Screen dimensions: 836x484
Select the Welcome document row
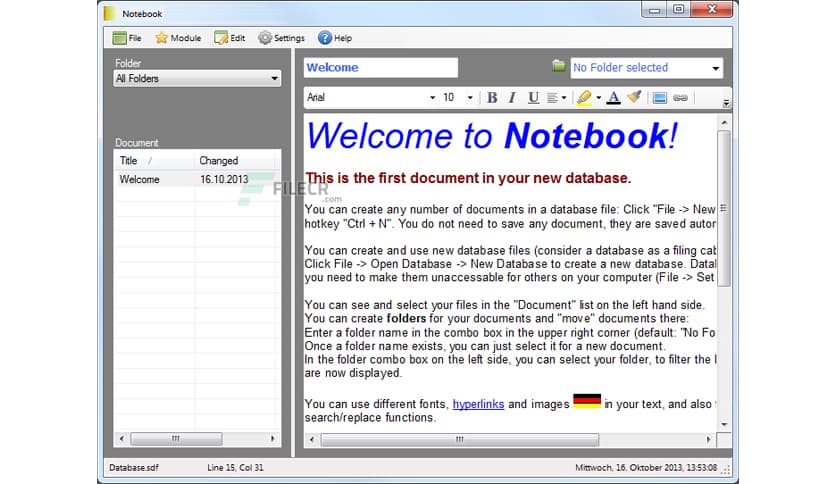[x=197, y=179]
